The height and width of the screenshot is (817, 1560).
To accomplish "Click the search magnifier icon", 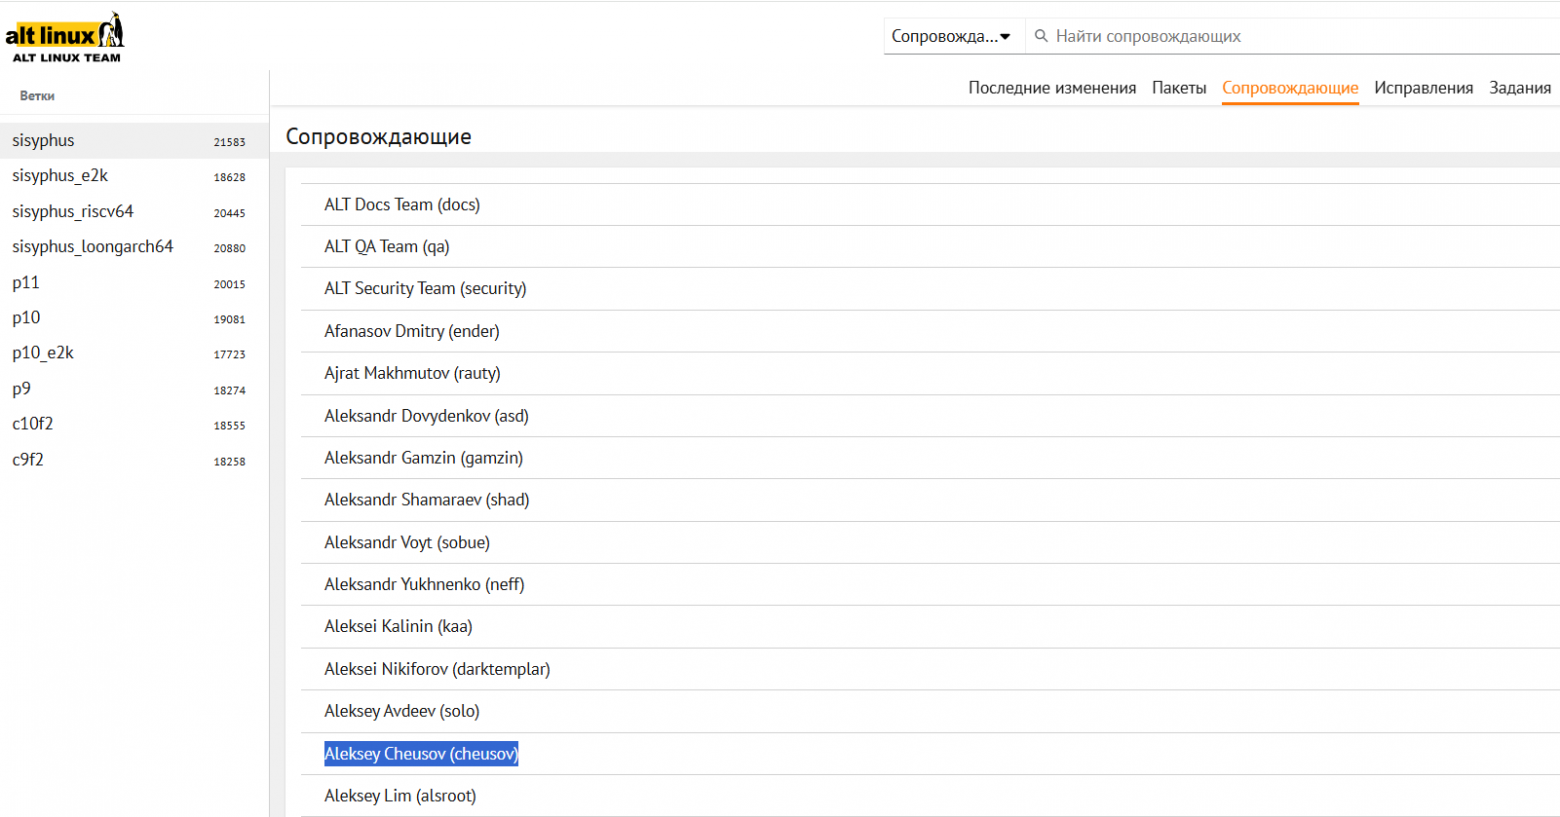I will coord(1041,36).
